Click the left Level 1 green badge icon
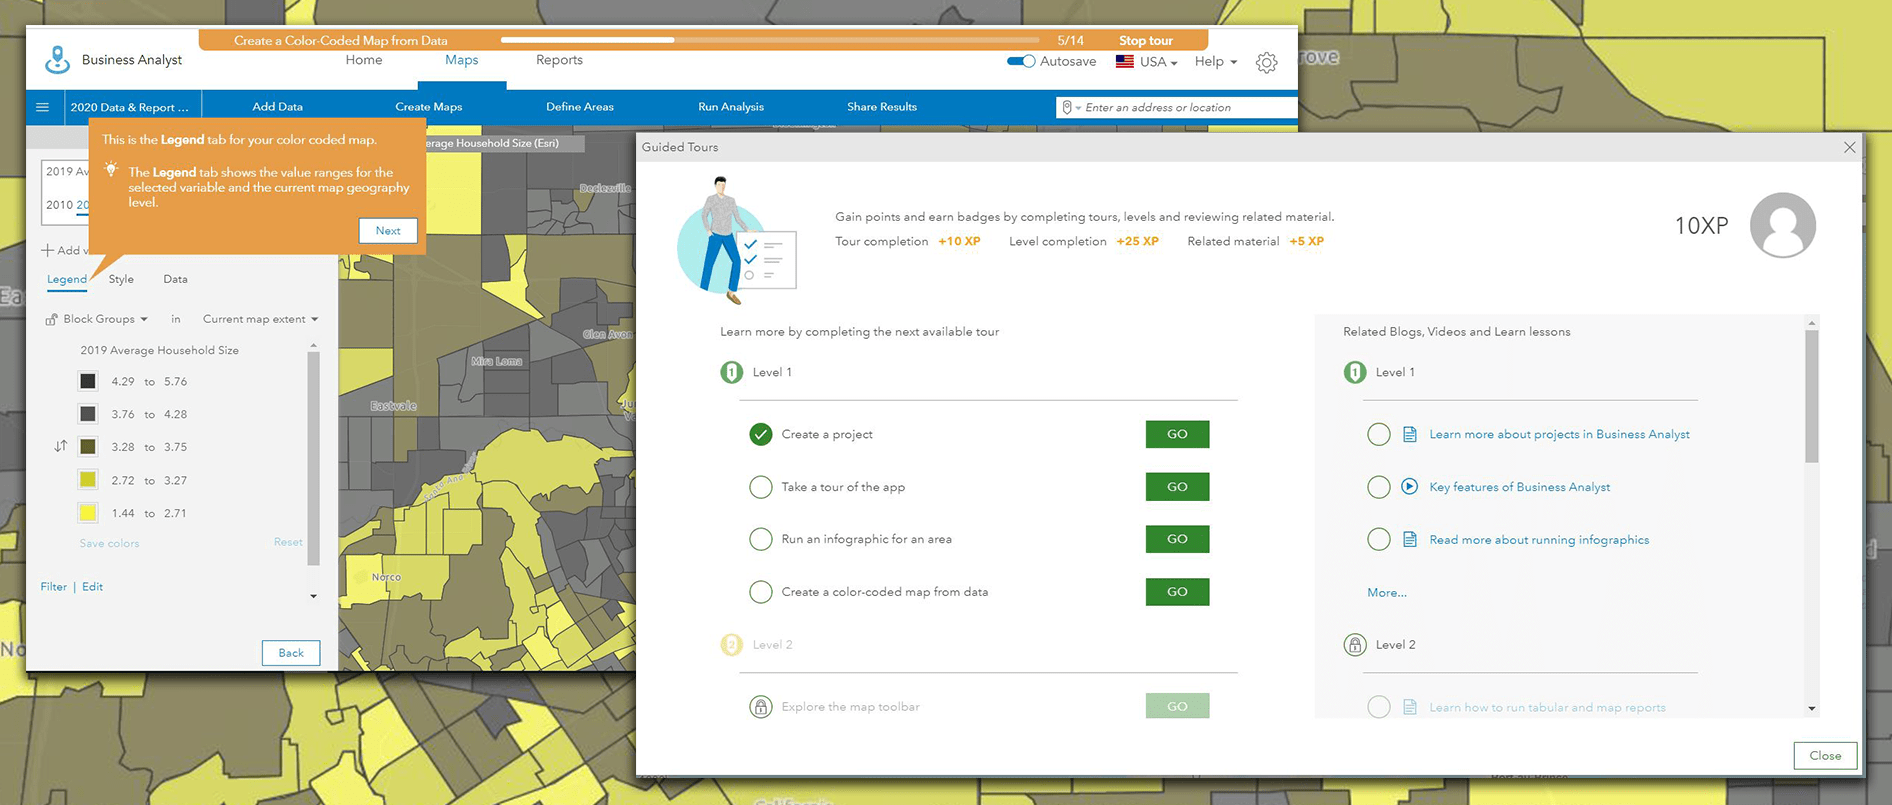This screenshot has width=1892, height=805. pyautogui.click(x=732, y=372)
